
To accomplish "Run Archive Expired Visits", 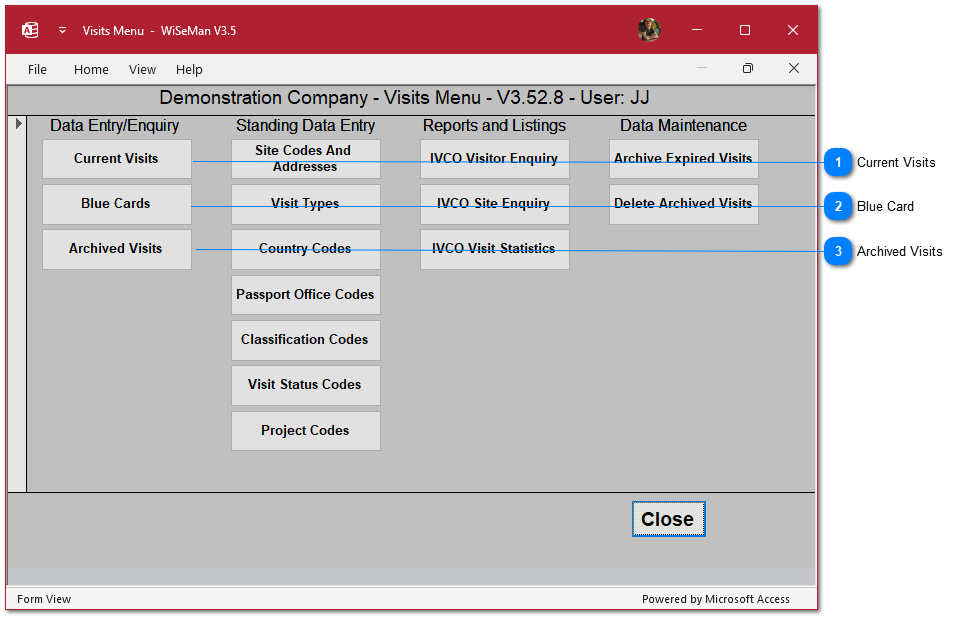I will point(683,159).
